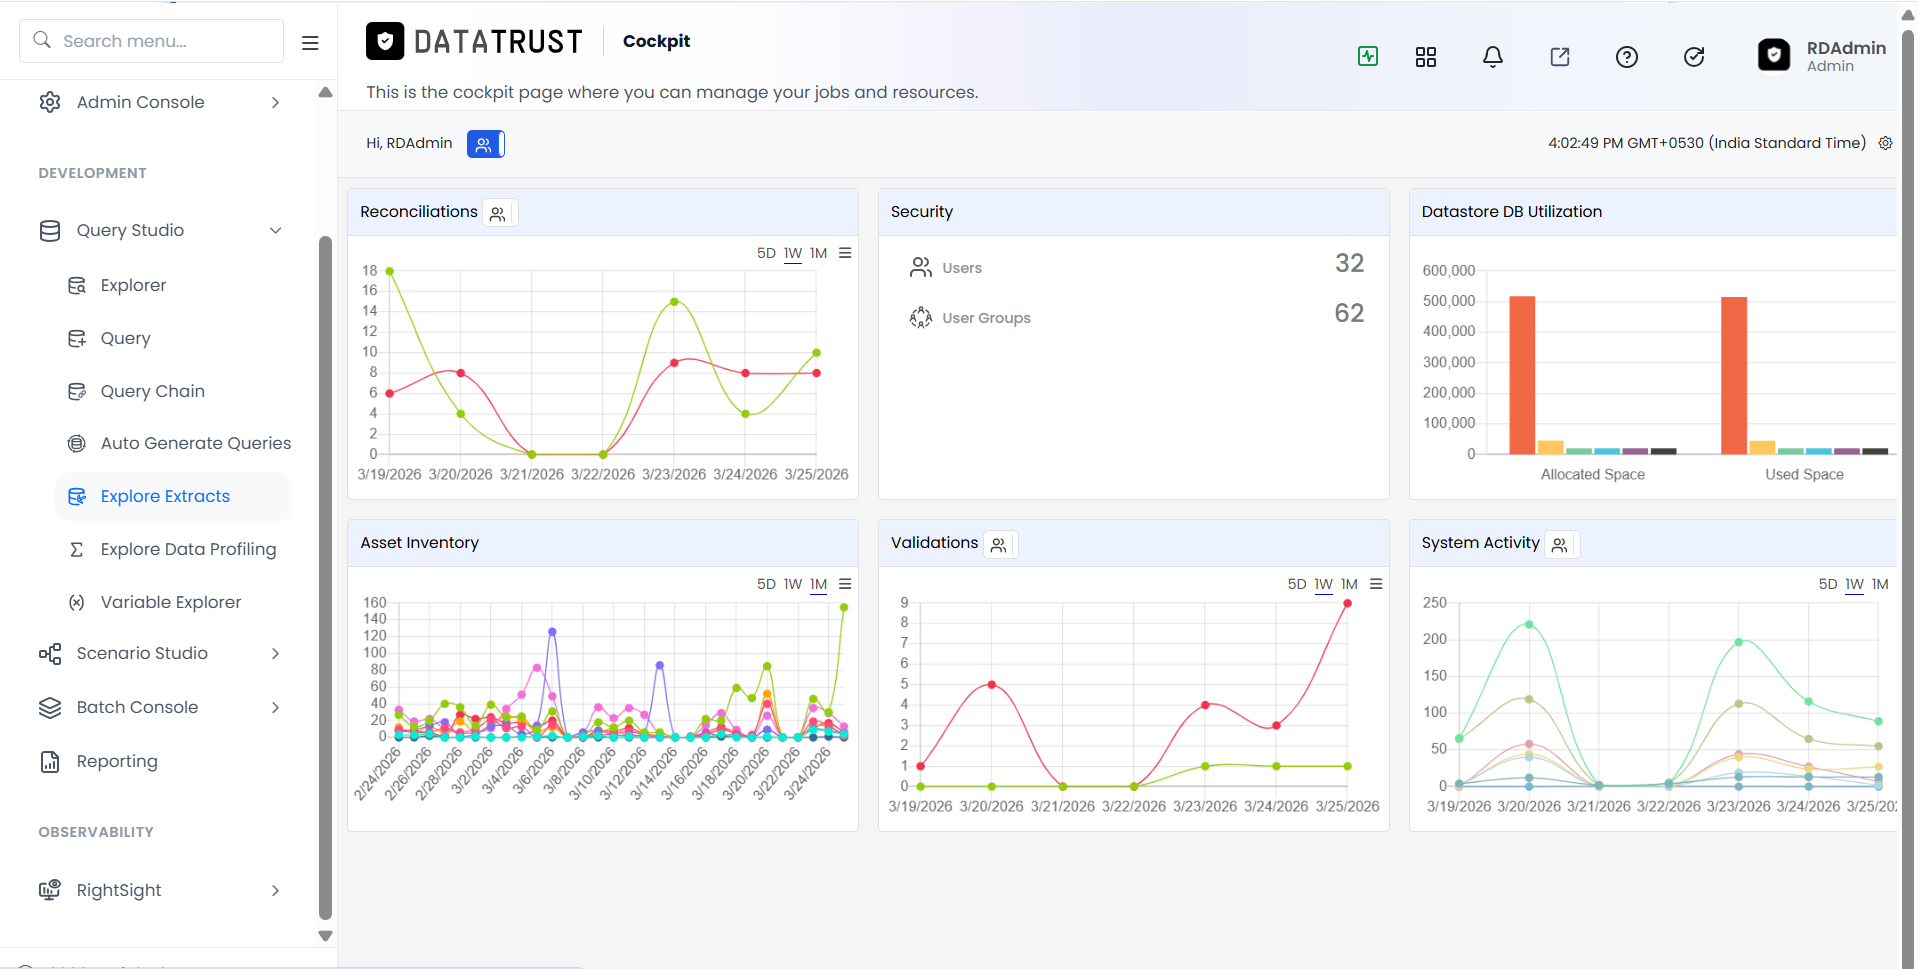Click the orange Allocated Space bar

(x=1522, y=375)
